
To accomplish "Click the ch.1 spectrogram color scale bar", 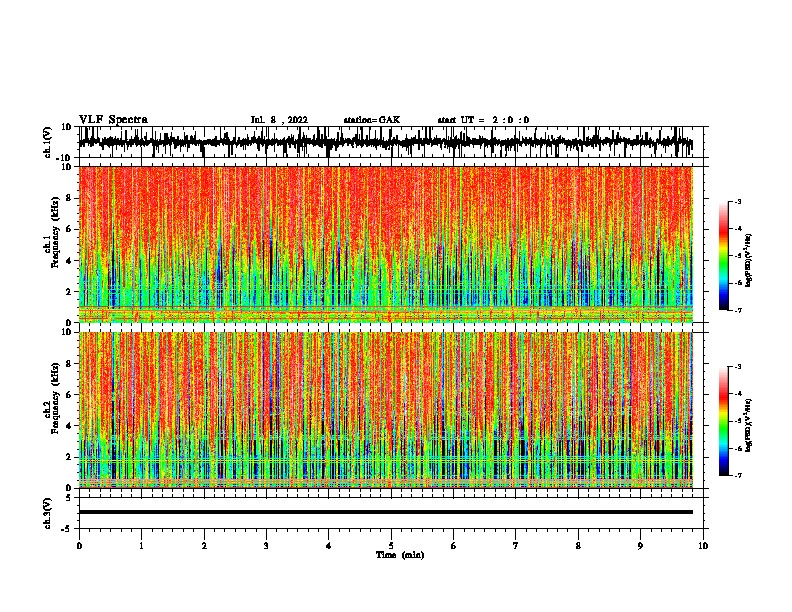I will click(x=723, y=256).
